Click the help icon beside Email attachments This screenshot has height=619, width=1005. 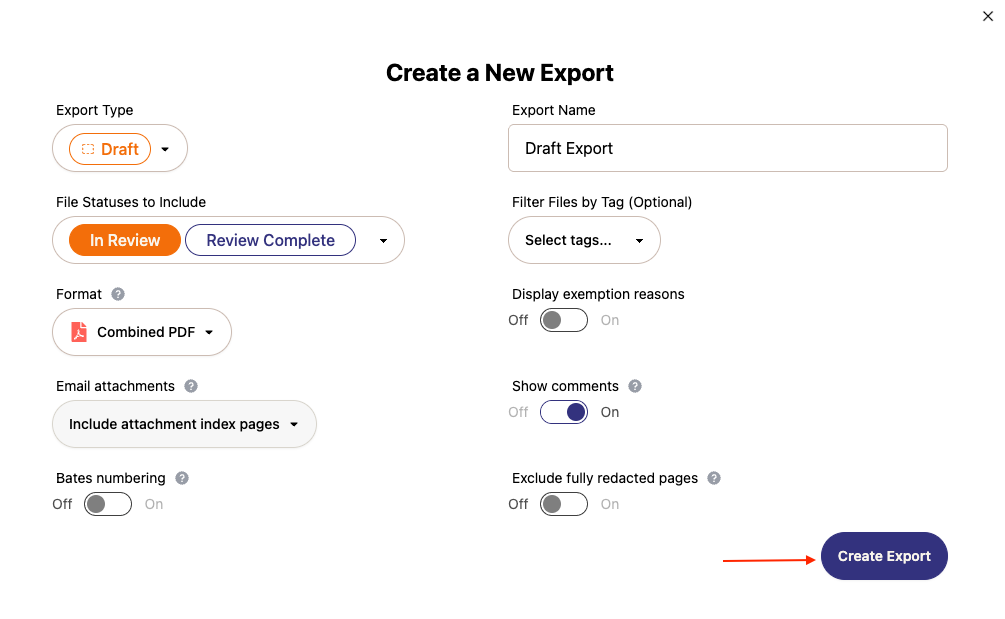coord(191,386)
